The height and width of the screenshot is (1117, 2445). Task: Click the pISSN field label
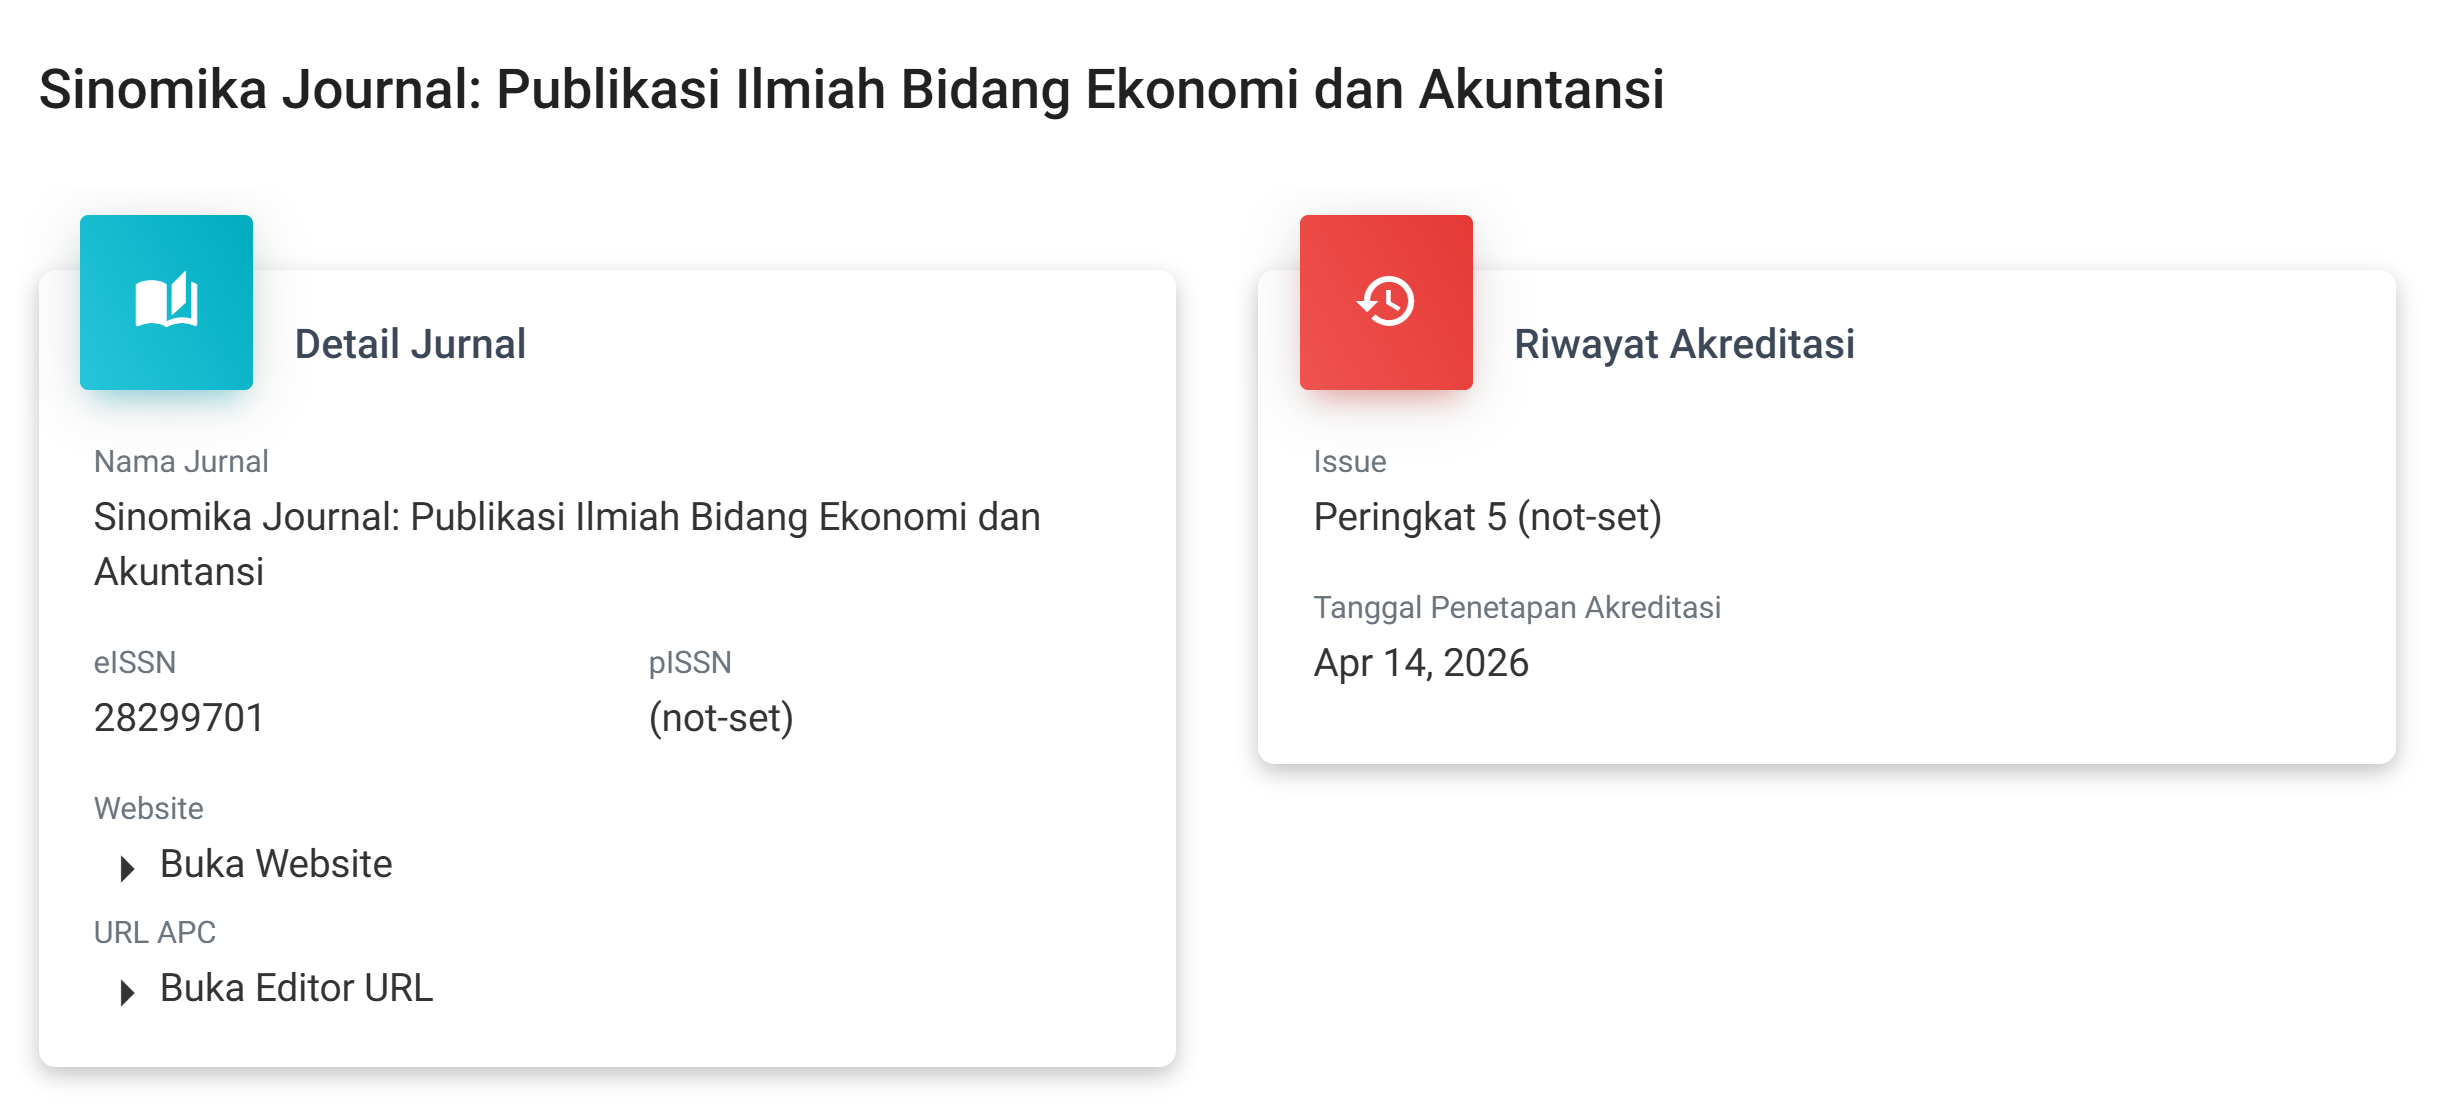[690, 662]
